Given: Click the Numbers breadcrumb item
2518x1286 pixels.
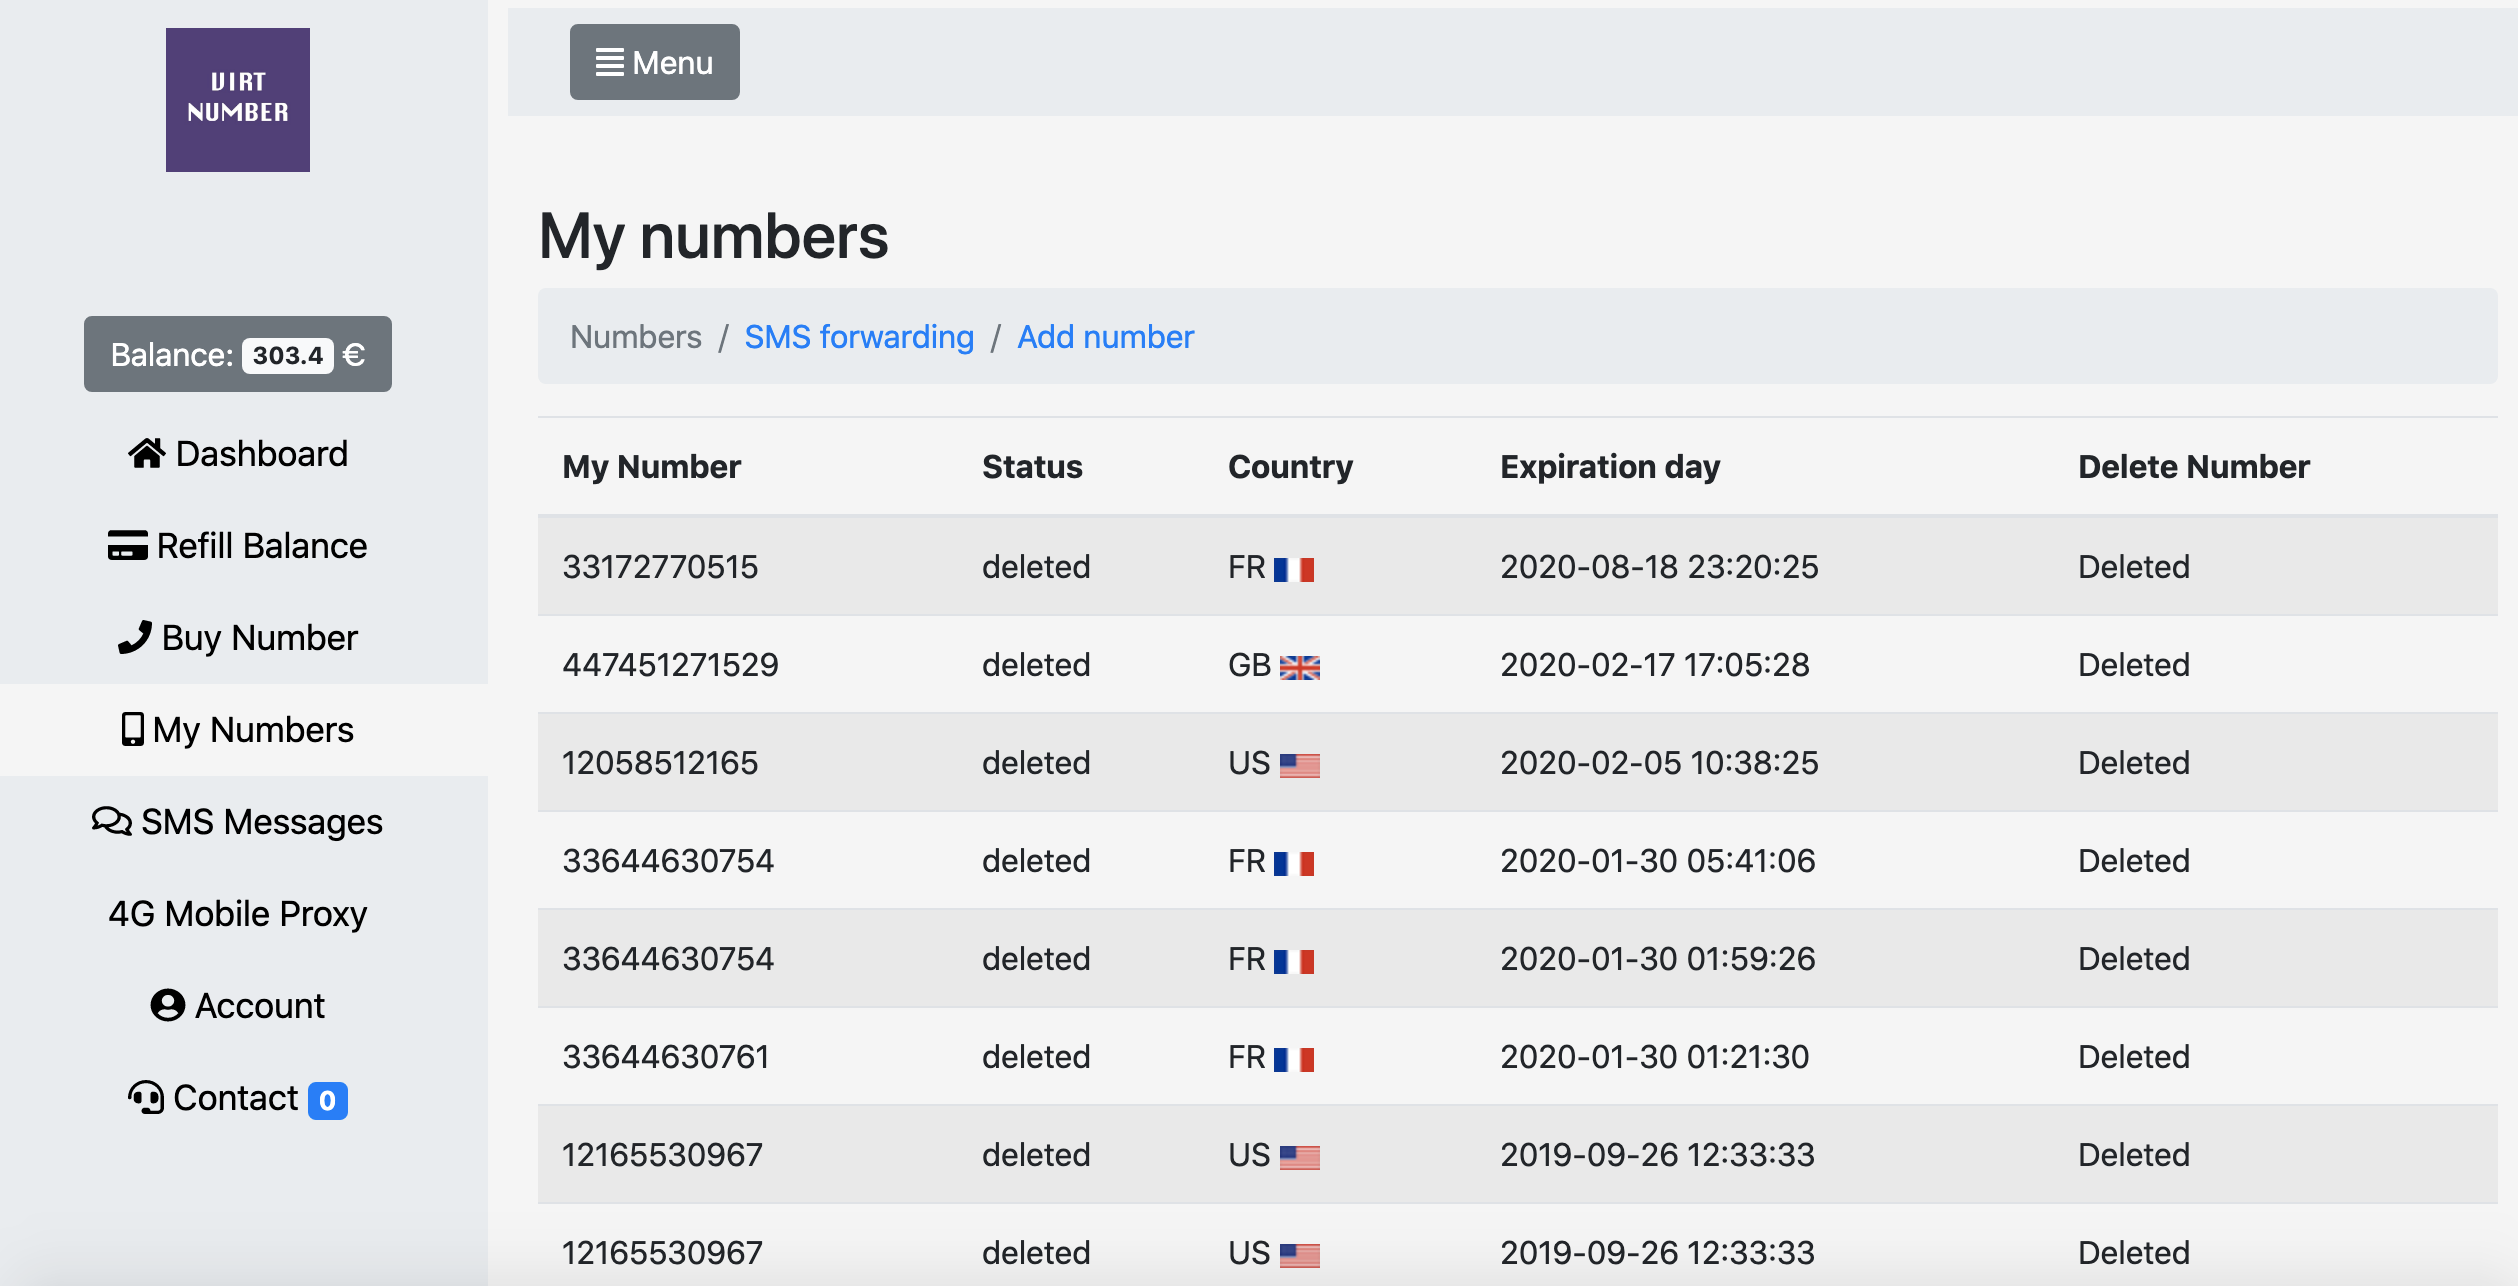Looking at the screenshot, I should tap(636, 337).
